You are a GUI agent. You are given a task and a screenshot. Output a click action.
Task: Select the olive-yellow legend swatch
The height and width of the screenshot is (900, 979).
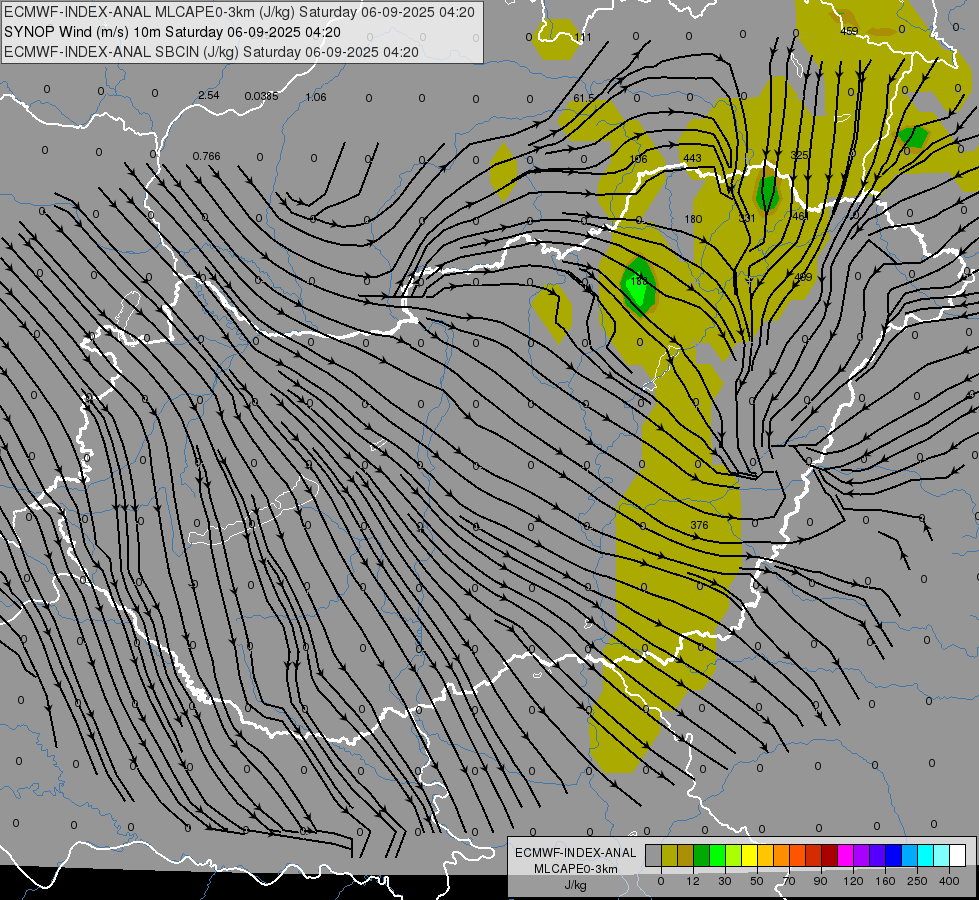click(669, 855)
